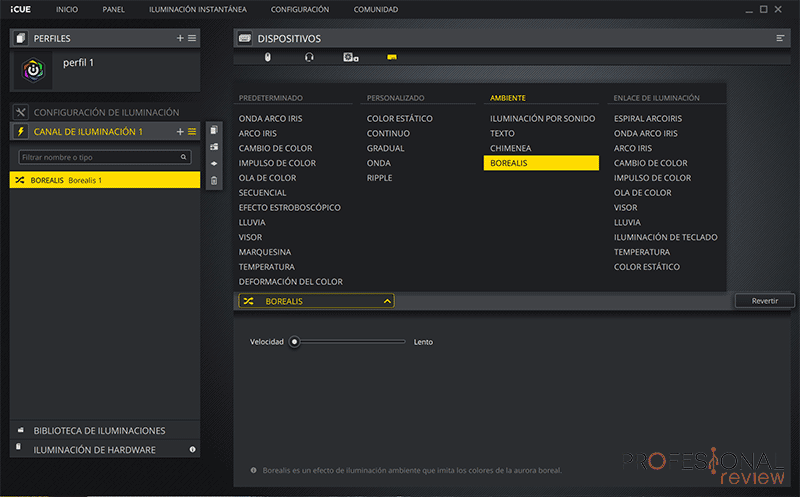Click the Filtrar nombre o tipo field
This screenshot has width=800, height=497.
click(x=105, y=157)
